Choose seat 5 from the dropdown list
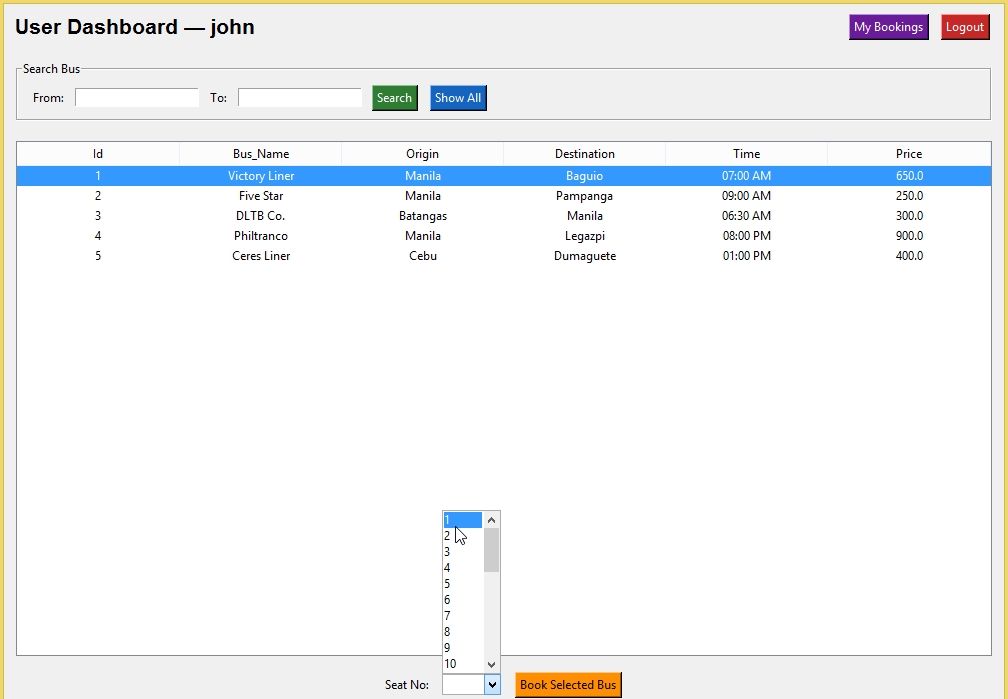 tap(462, 584)
